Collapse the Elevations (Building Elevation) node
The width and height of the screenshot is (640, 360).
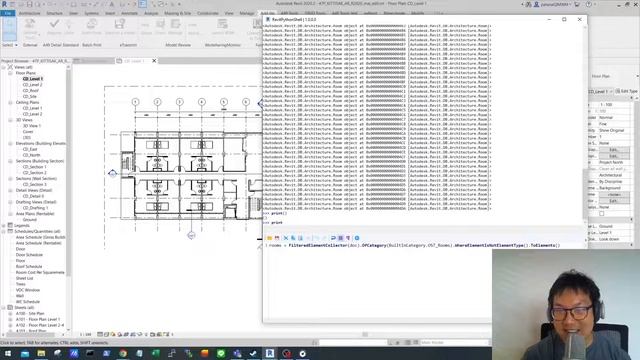click(x=10, y=144)
